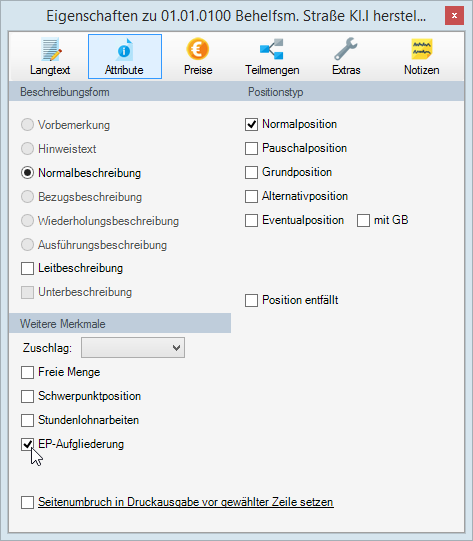
Task: Uncheck the Normalposition checkbox
Action: tap(252, 124)
